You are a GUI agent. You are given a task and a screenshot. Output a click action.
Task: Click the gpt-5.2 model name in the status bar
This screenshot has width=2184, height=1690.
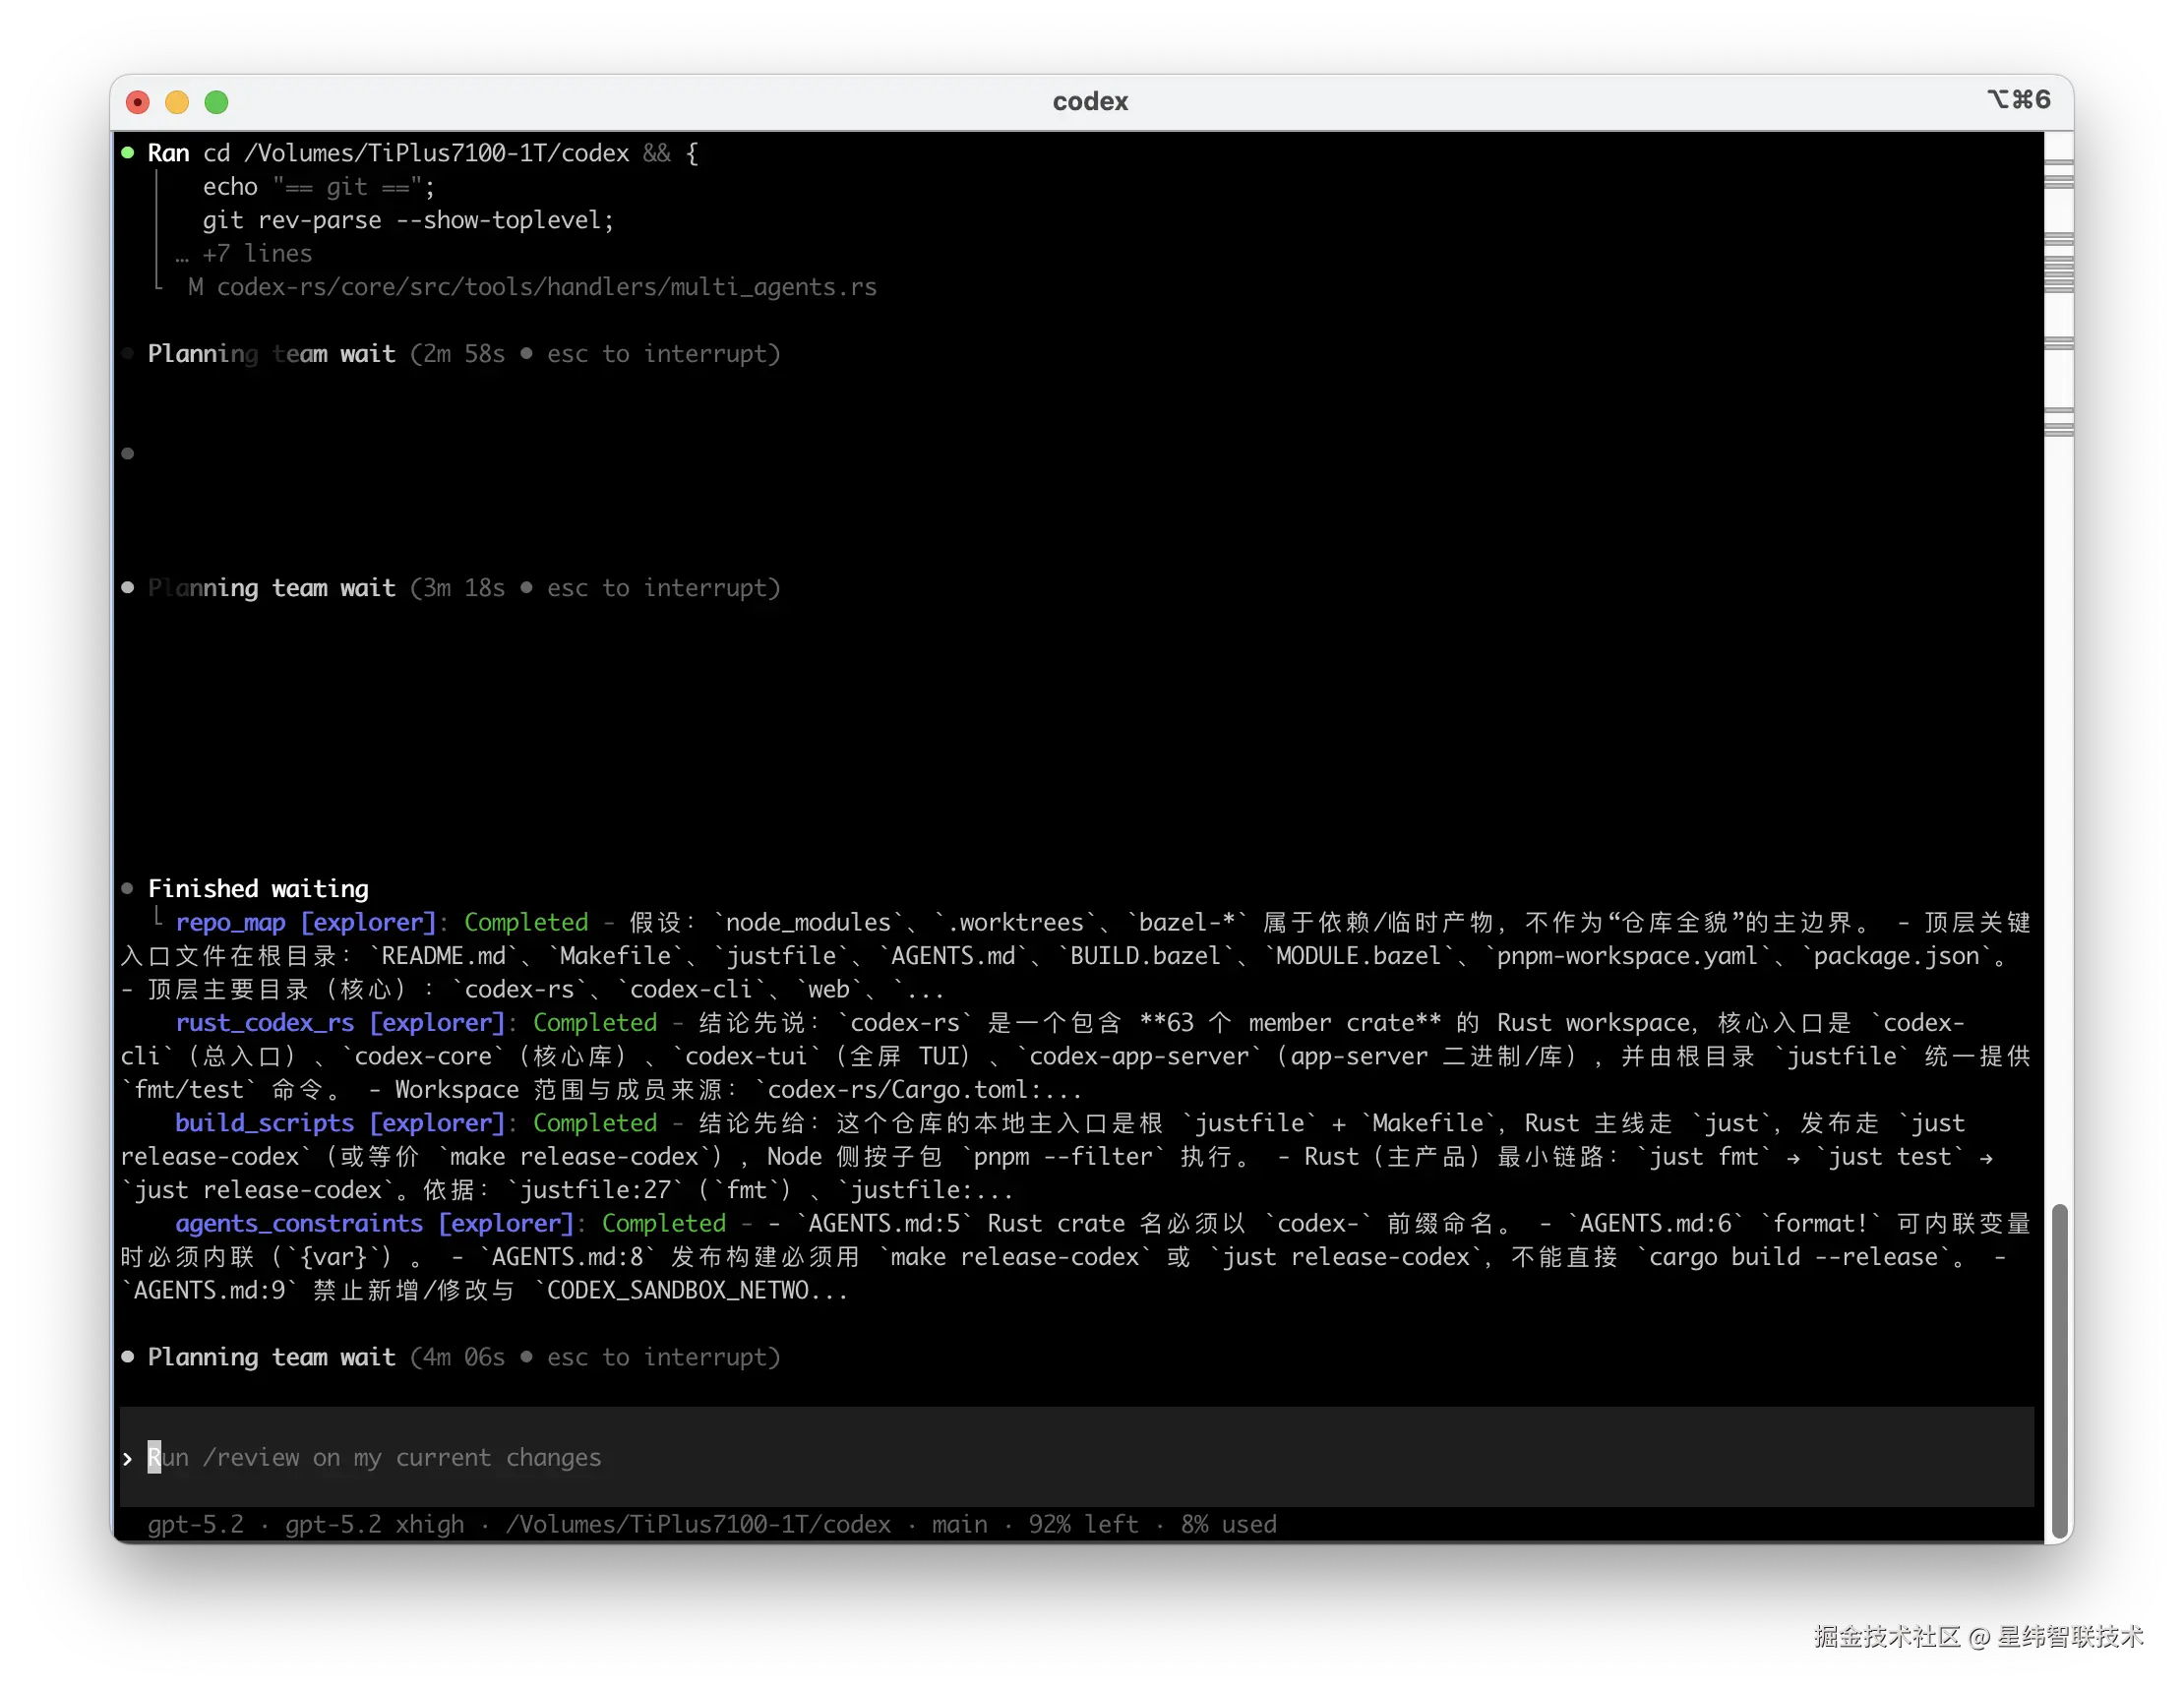[x=196, y=1525]
